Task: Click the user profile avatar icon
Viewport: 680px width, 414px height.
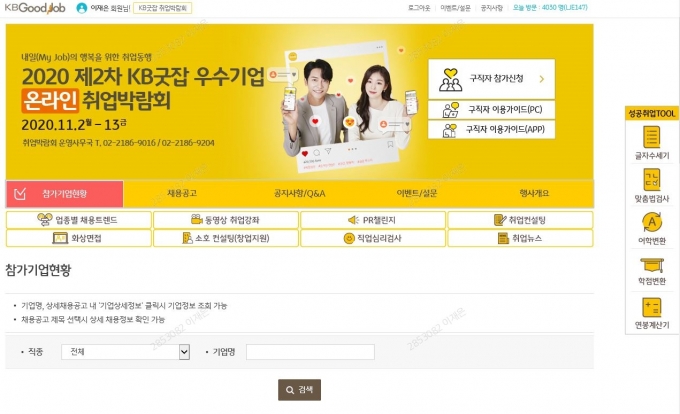Action: click(x=82, y=8)
